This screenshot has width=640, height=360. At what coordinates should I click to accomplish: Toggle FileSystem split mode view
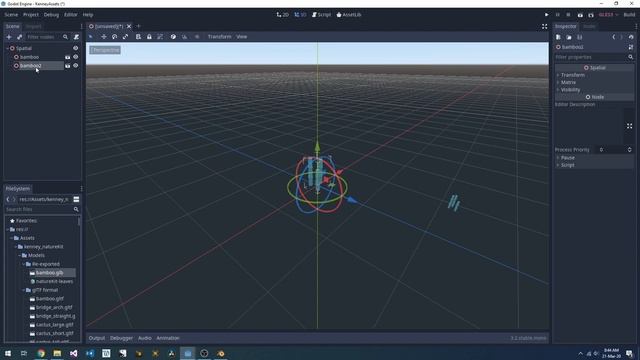pyautogui.click(x=76, y=200)
